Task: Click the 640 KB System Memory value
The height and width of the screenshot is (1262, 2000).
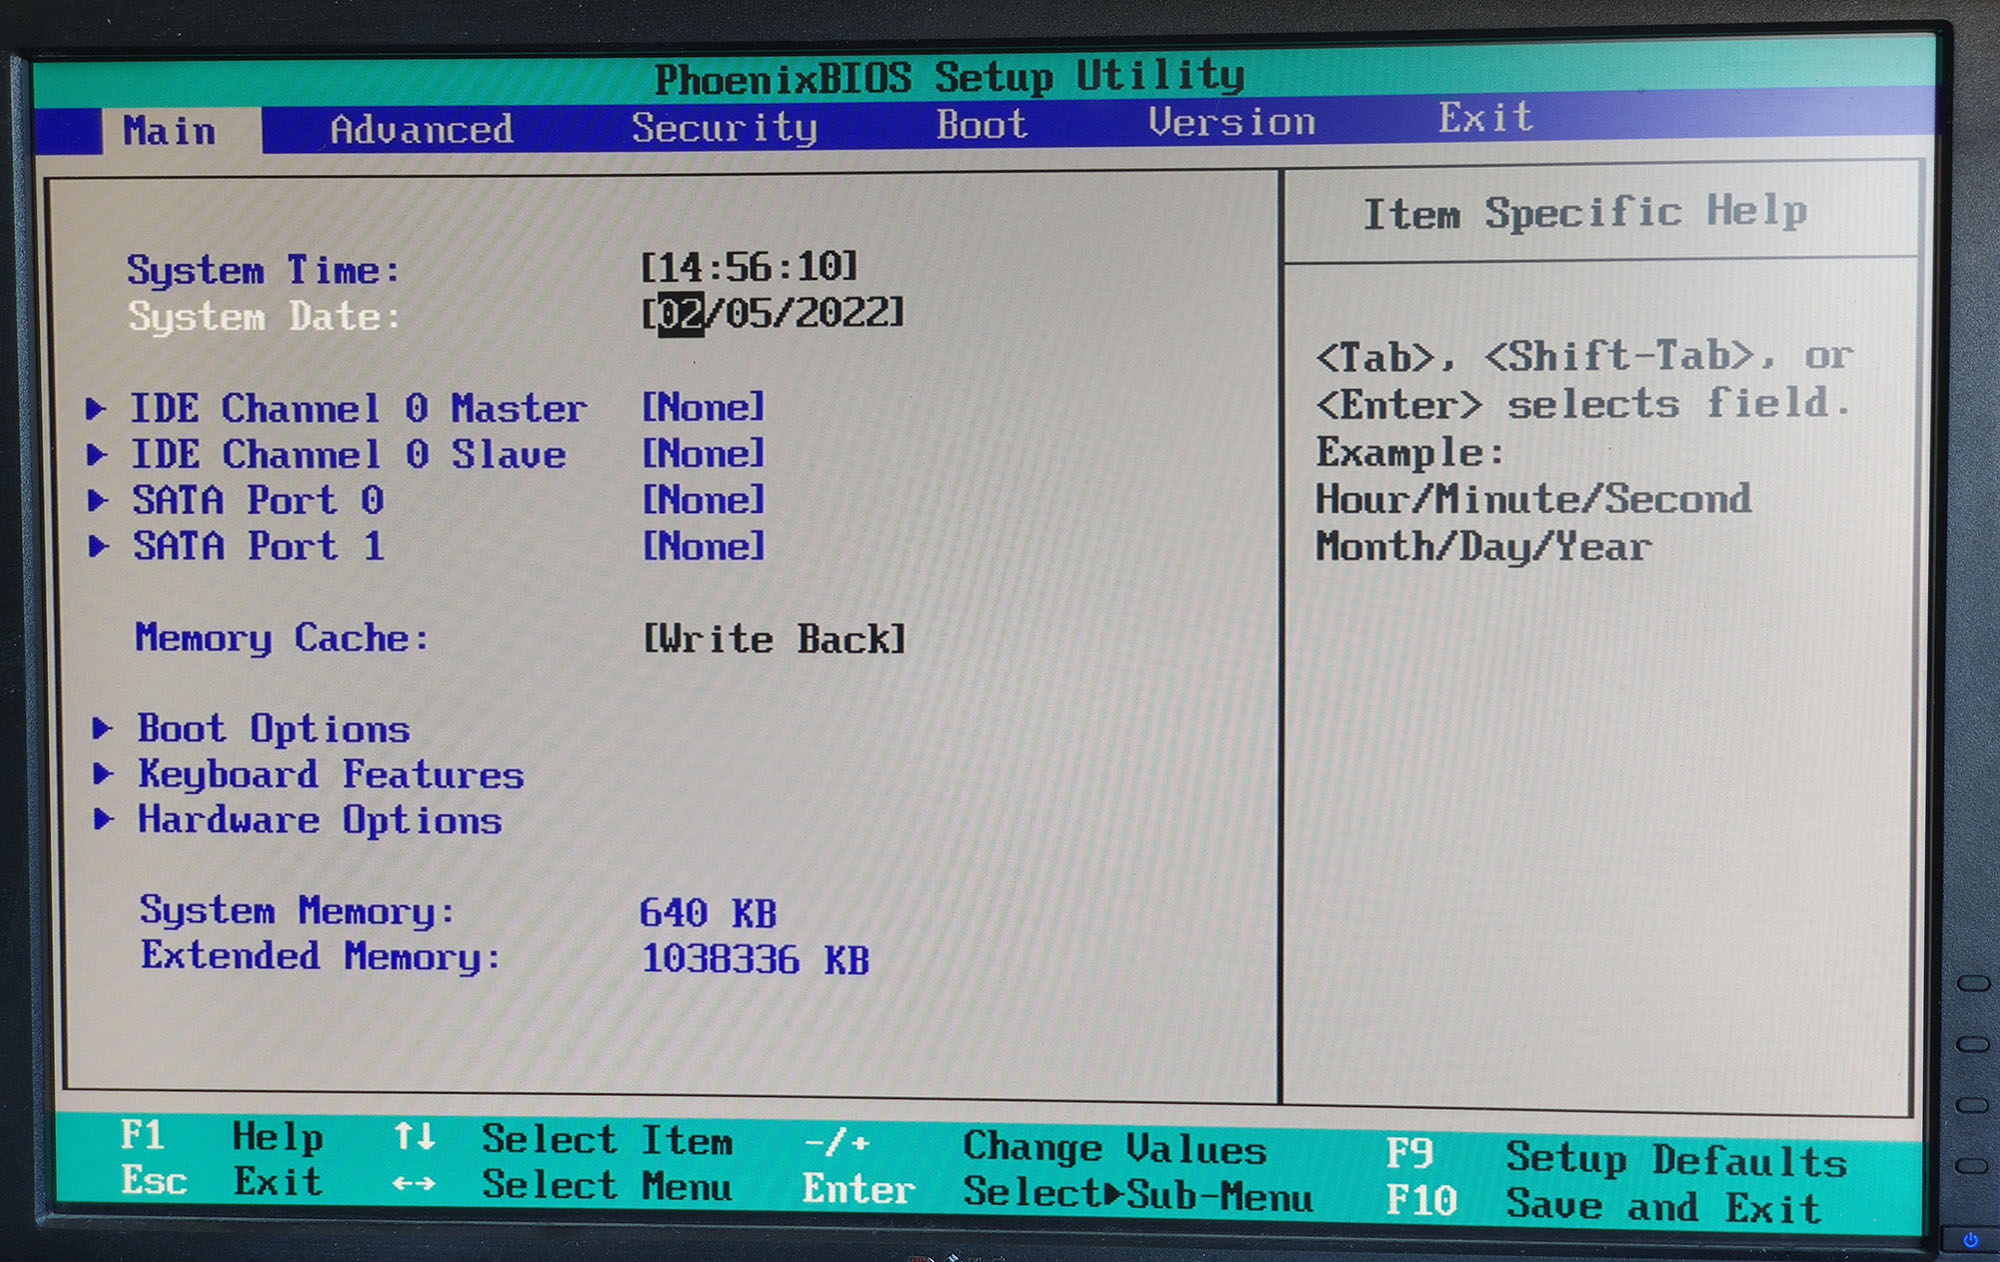Action: pyautogui.click(x=708, y=913)
